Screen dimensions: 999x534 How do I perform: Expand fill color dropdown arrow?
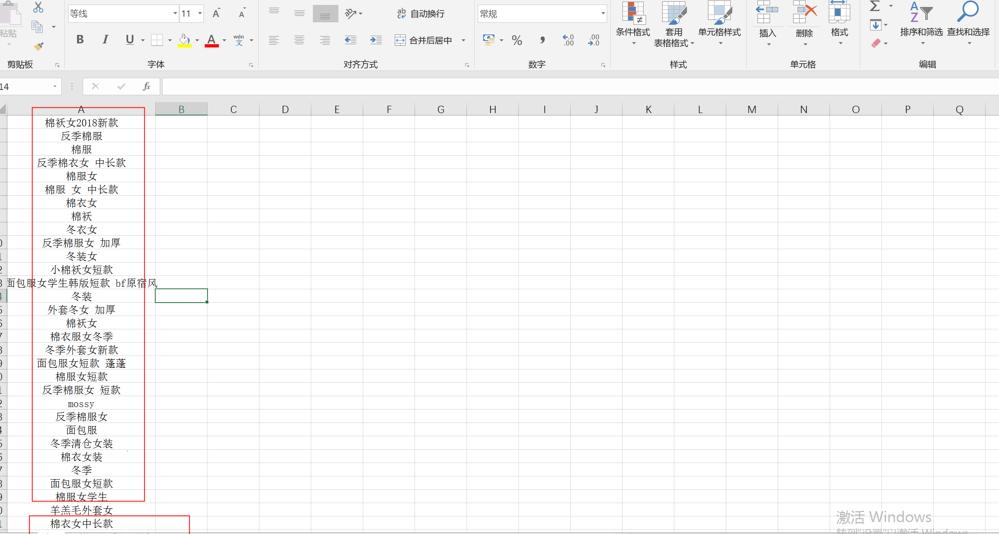pyautogui.click(x=197, y=40)
